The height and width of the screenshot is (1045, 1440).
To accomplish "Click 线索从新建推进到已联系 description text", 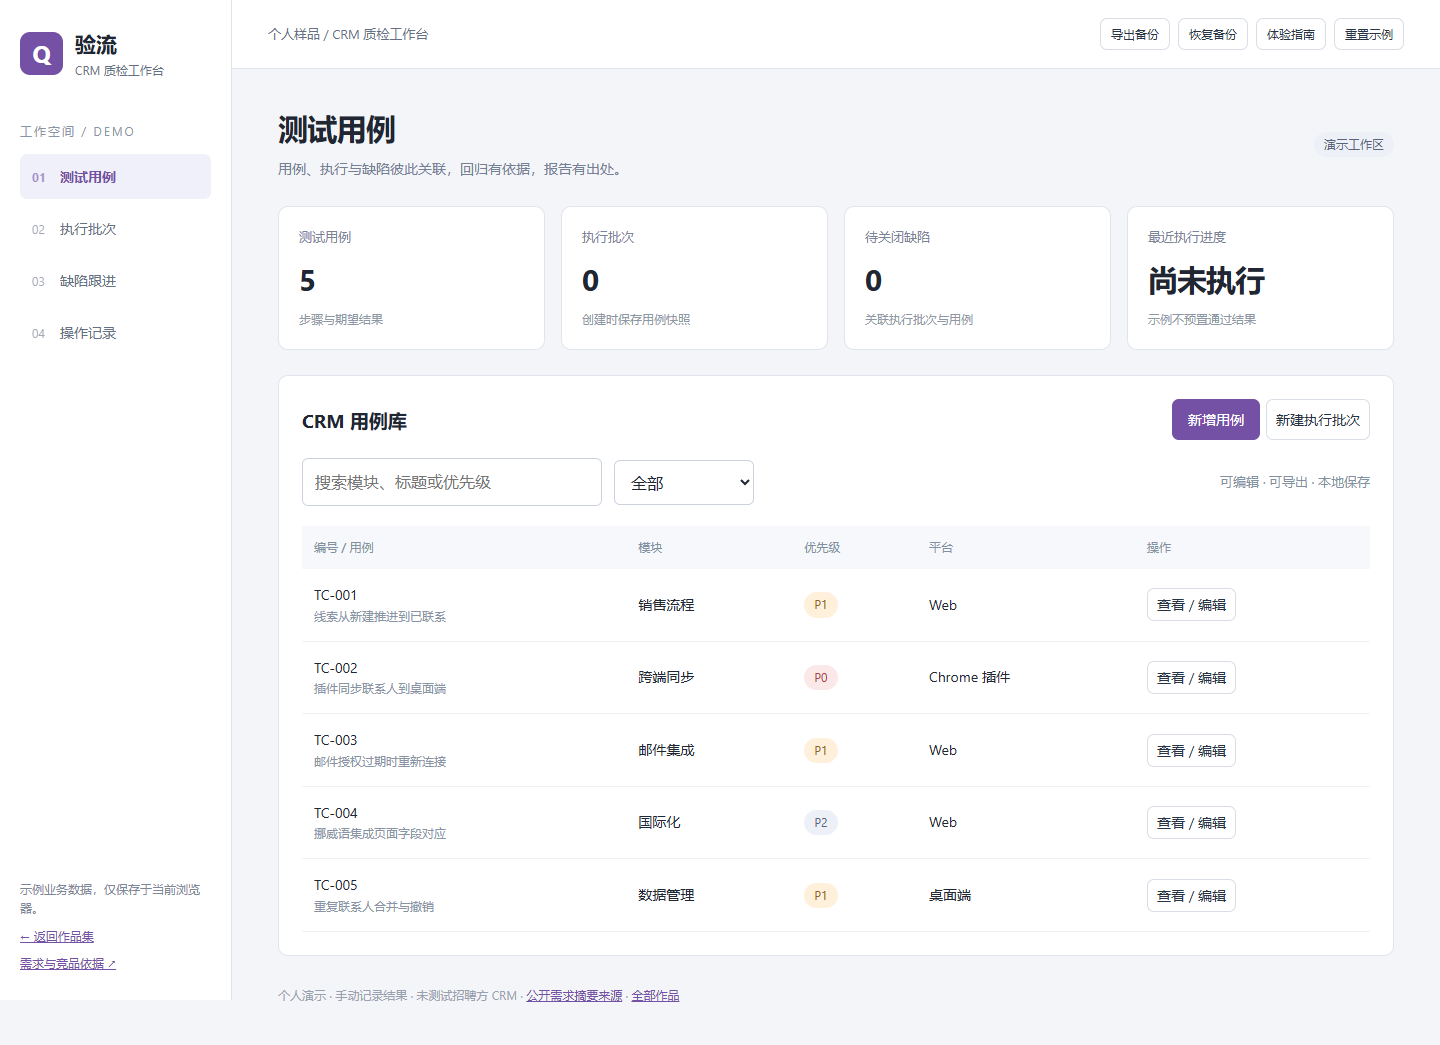I will (380, 617).
